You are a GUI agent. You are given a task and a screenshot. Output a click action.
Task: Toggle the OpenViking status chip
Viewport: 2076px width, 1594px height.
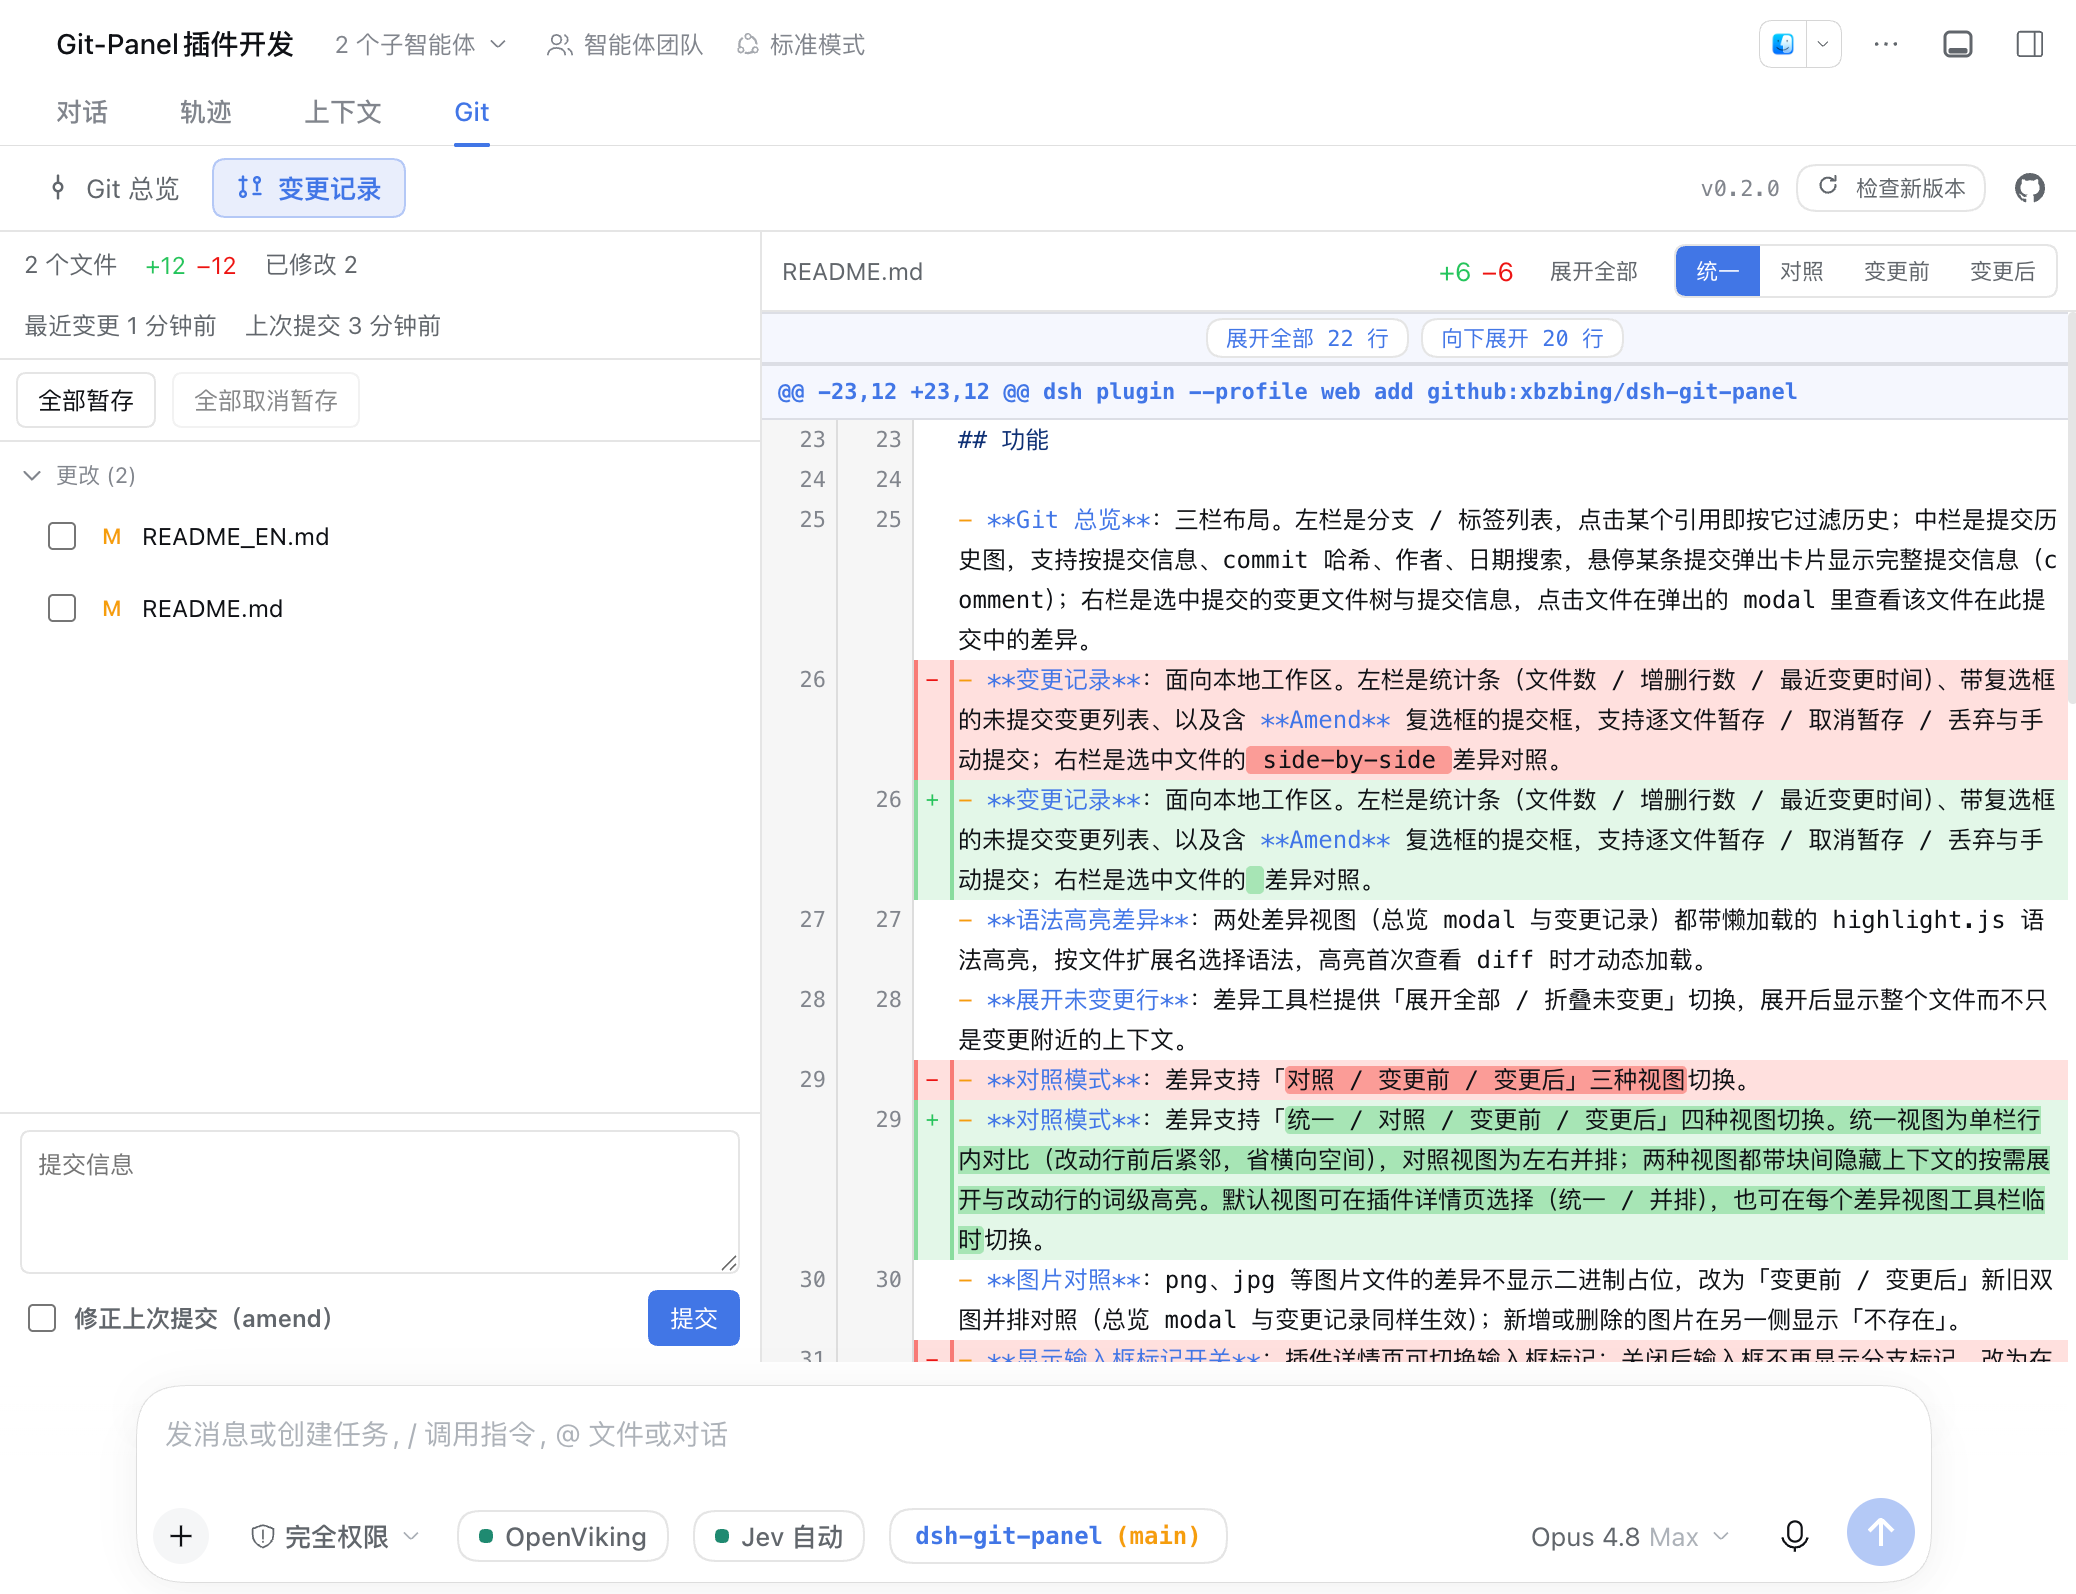tap(563, 1536)
